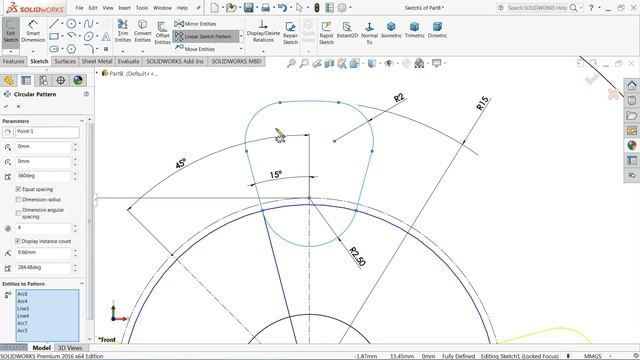
Task: Open the PropertyManager tab icon
Action: pyautogui.click(x=26, y=80)
